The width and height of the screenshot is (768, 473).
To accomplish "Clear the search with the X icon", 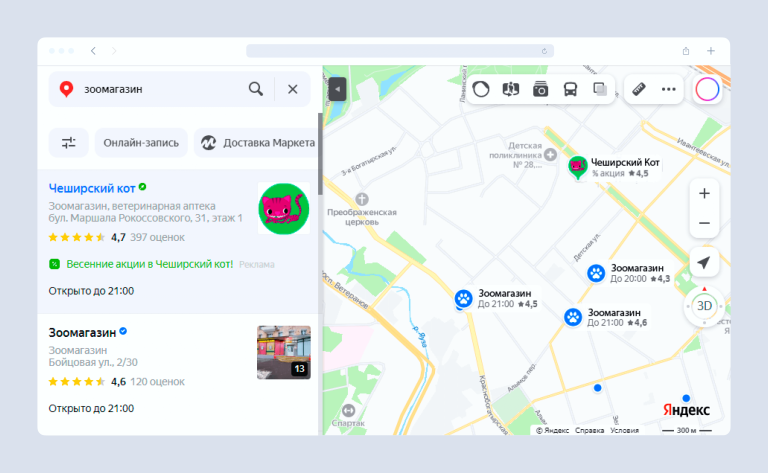I will coord(293,89).
